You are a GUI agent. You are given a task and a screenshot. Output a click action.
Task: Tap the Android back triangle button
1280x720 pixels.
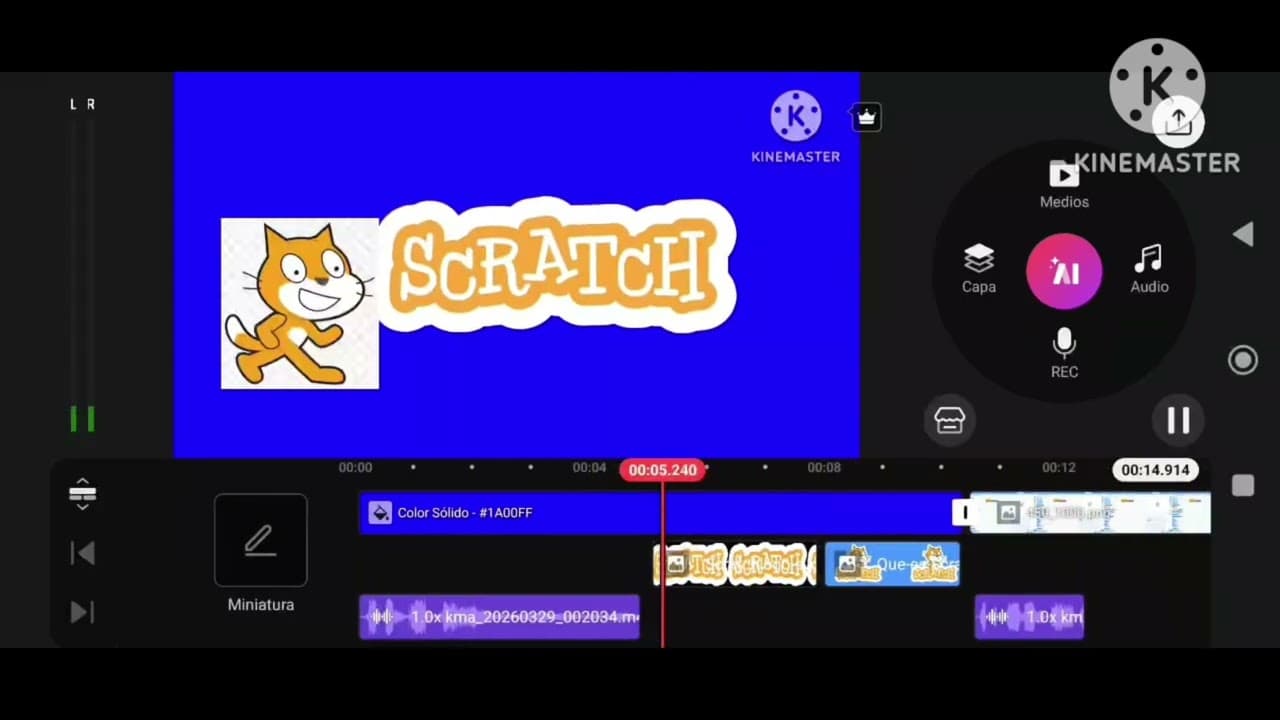pyautogui.click(x=1243, y=235)
